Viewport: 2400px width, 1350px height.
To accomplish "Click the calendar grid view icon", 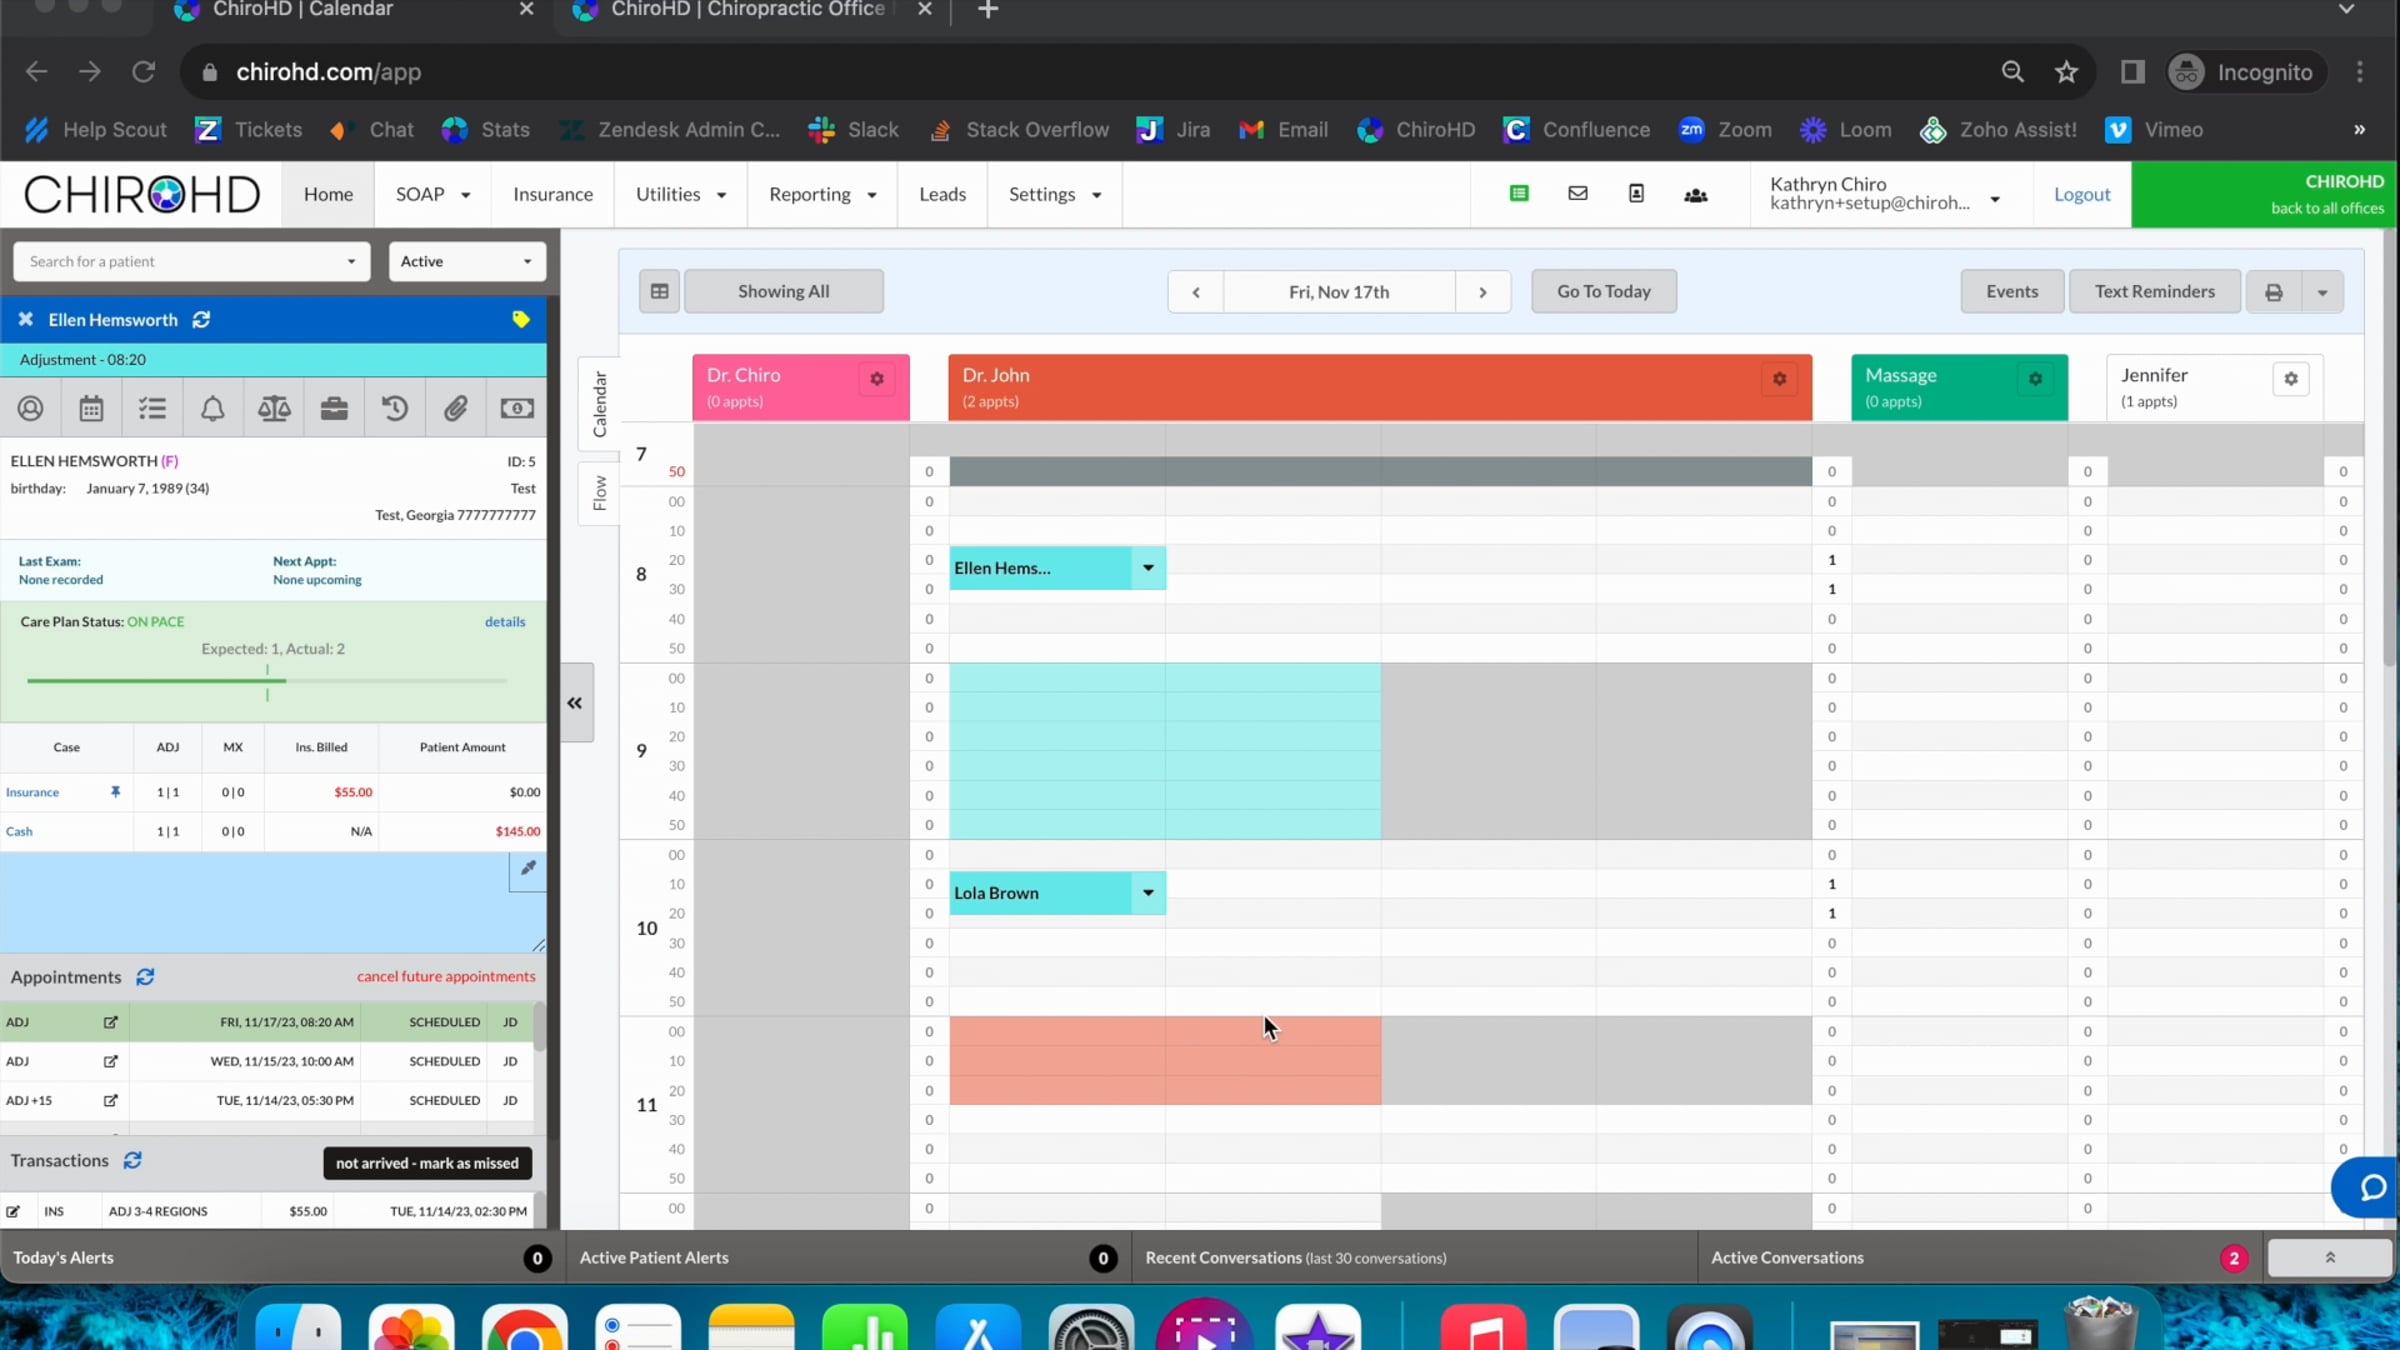I will tap(660, 291).
